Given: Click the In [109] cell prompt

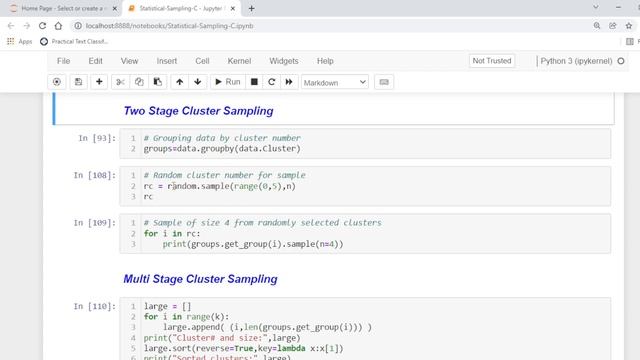Looking at the screenshot, I should pos(95,222).
